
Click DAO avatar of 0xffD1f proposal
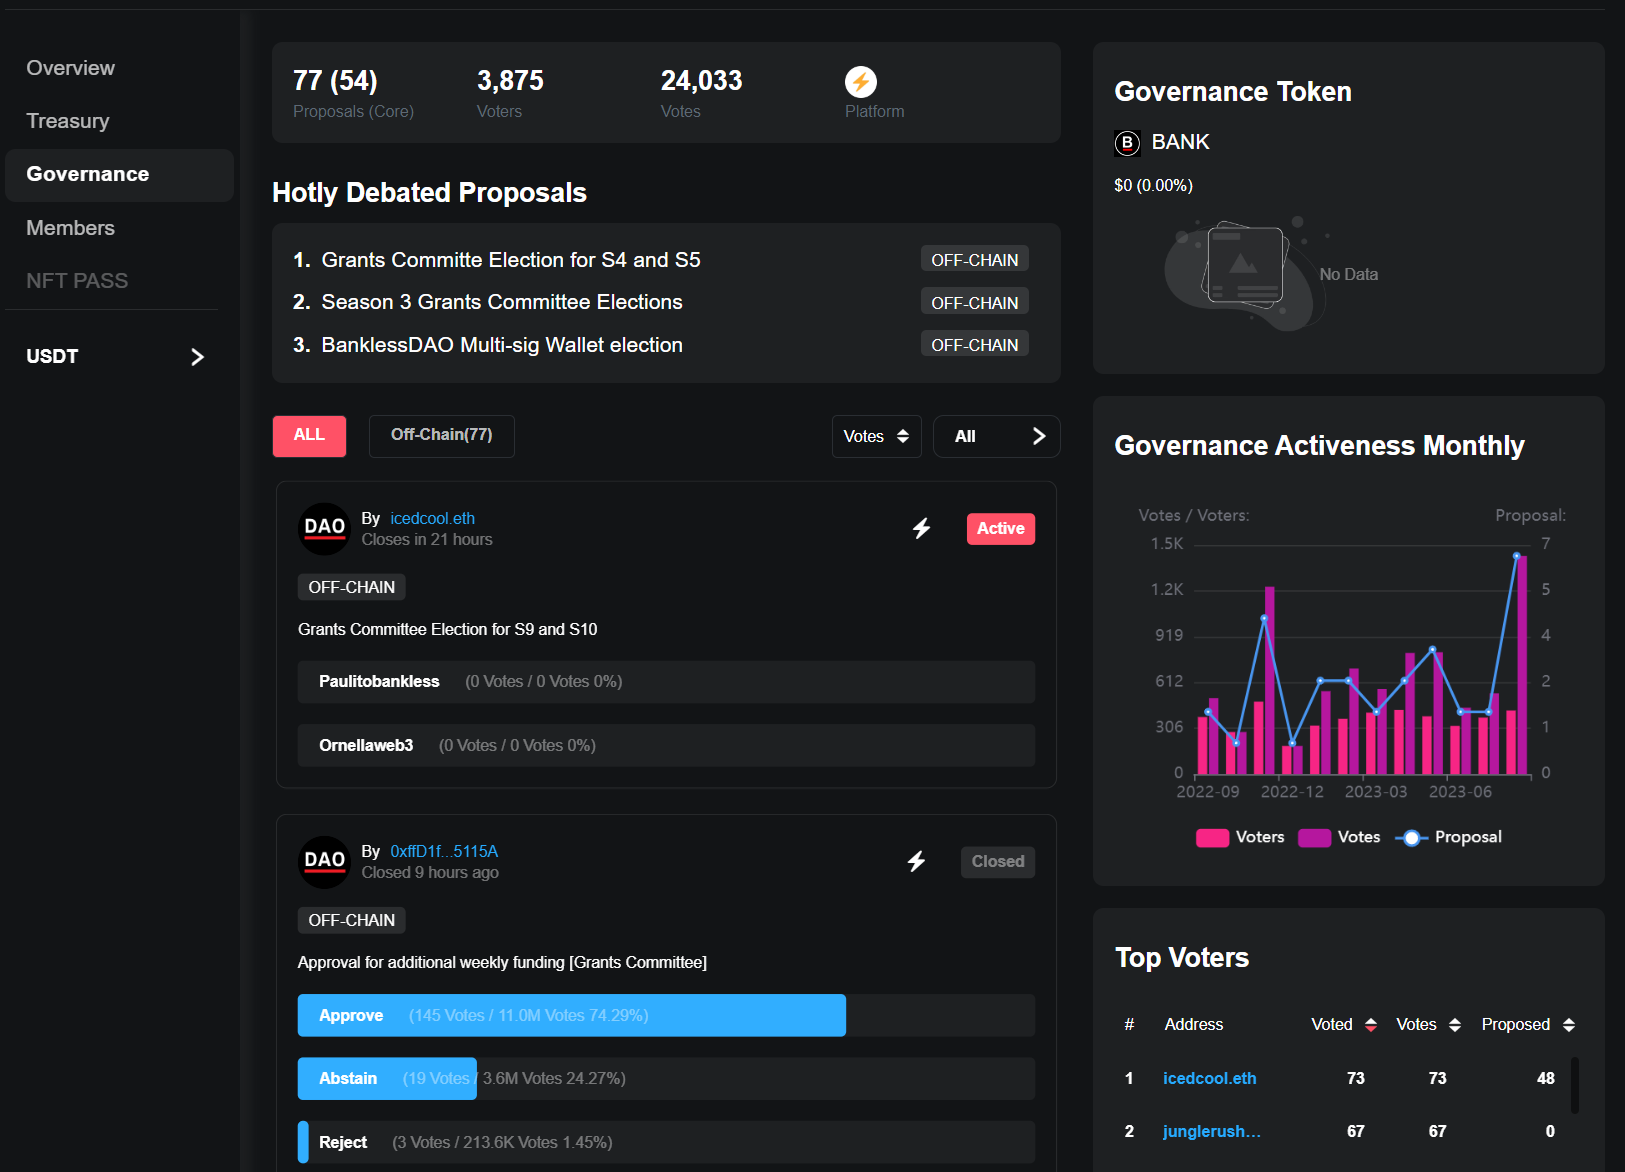pos(324,861)
